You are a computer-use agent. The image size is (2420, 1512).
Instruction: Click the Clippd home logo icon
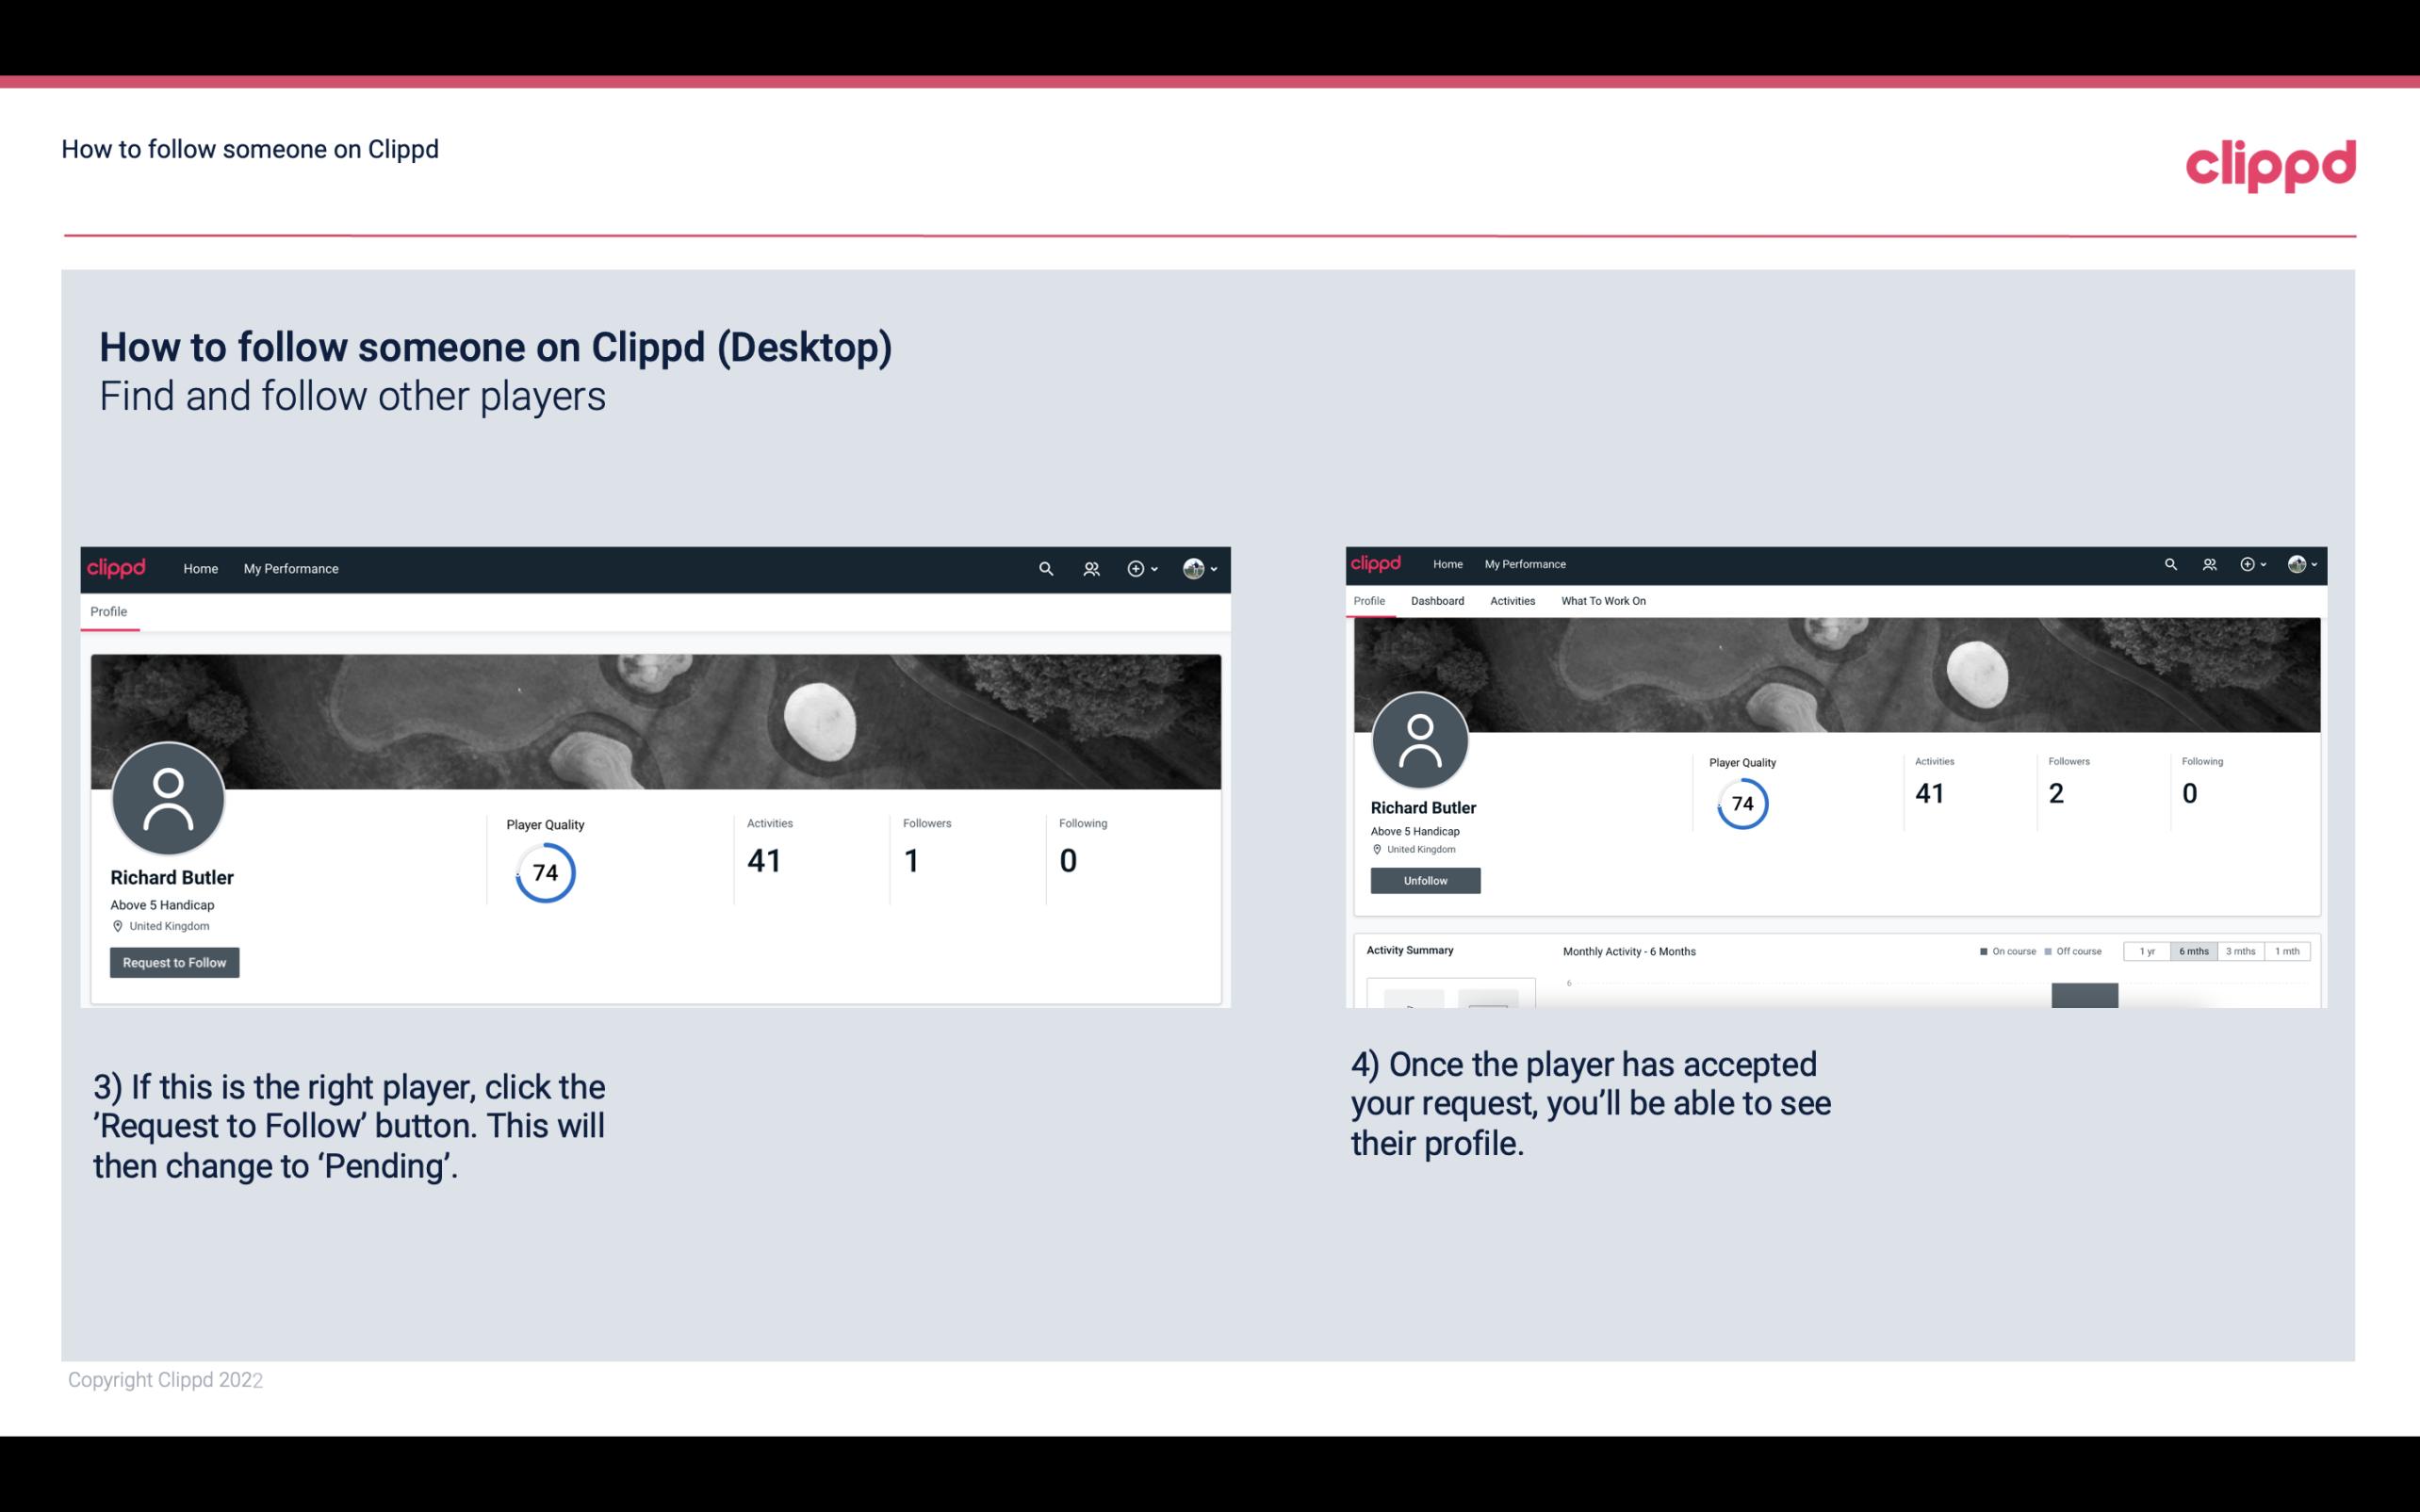[x=117, y=568]
